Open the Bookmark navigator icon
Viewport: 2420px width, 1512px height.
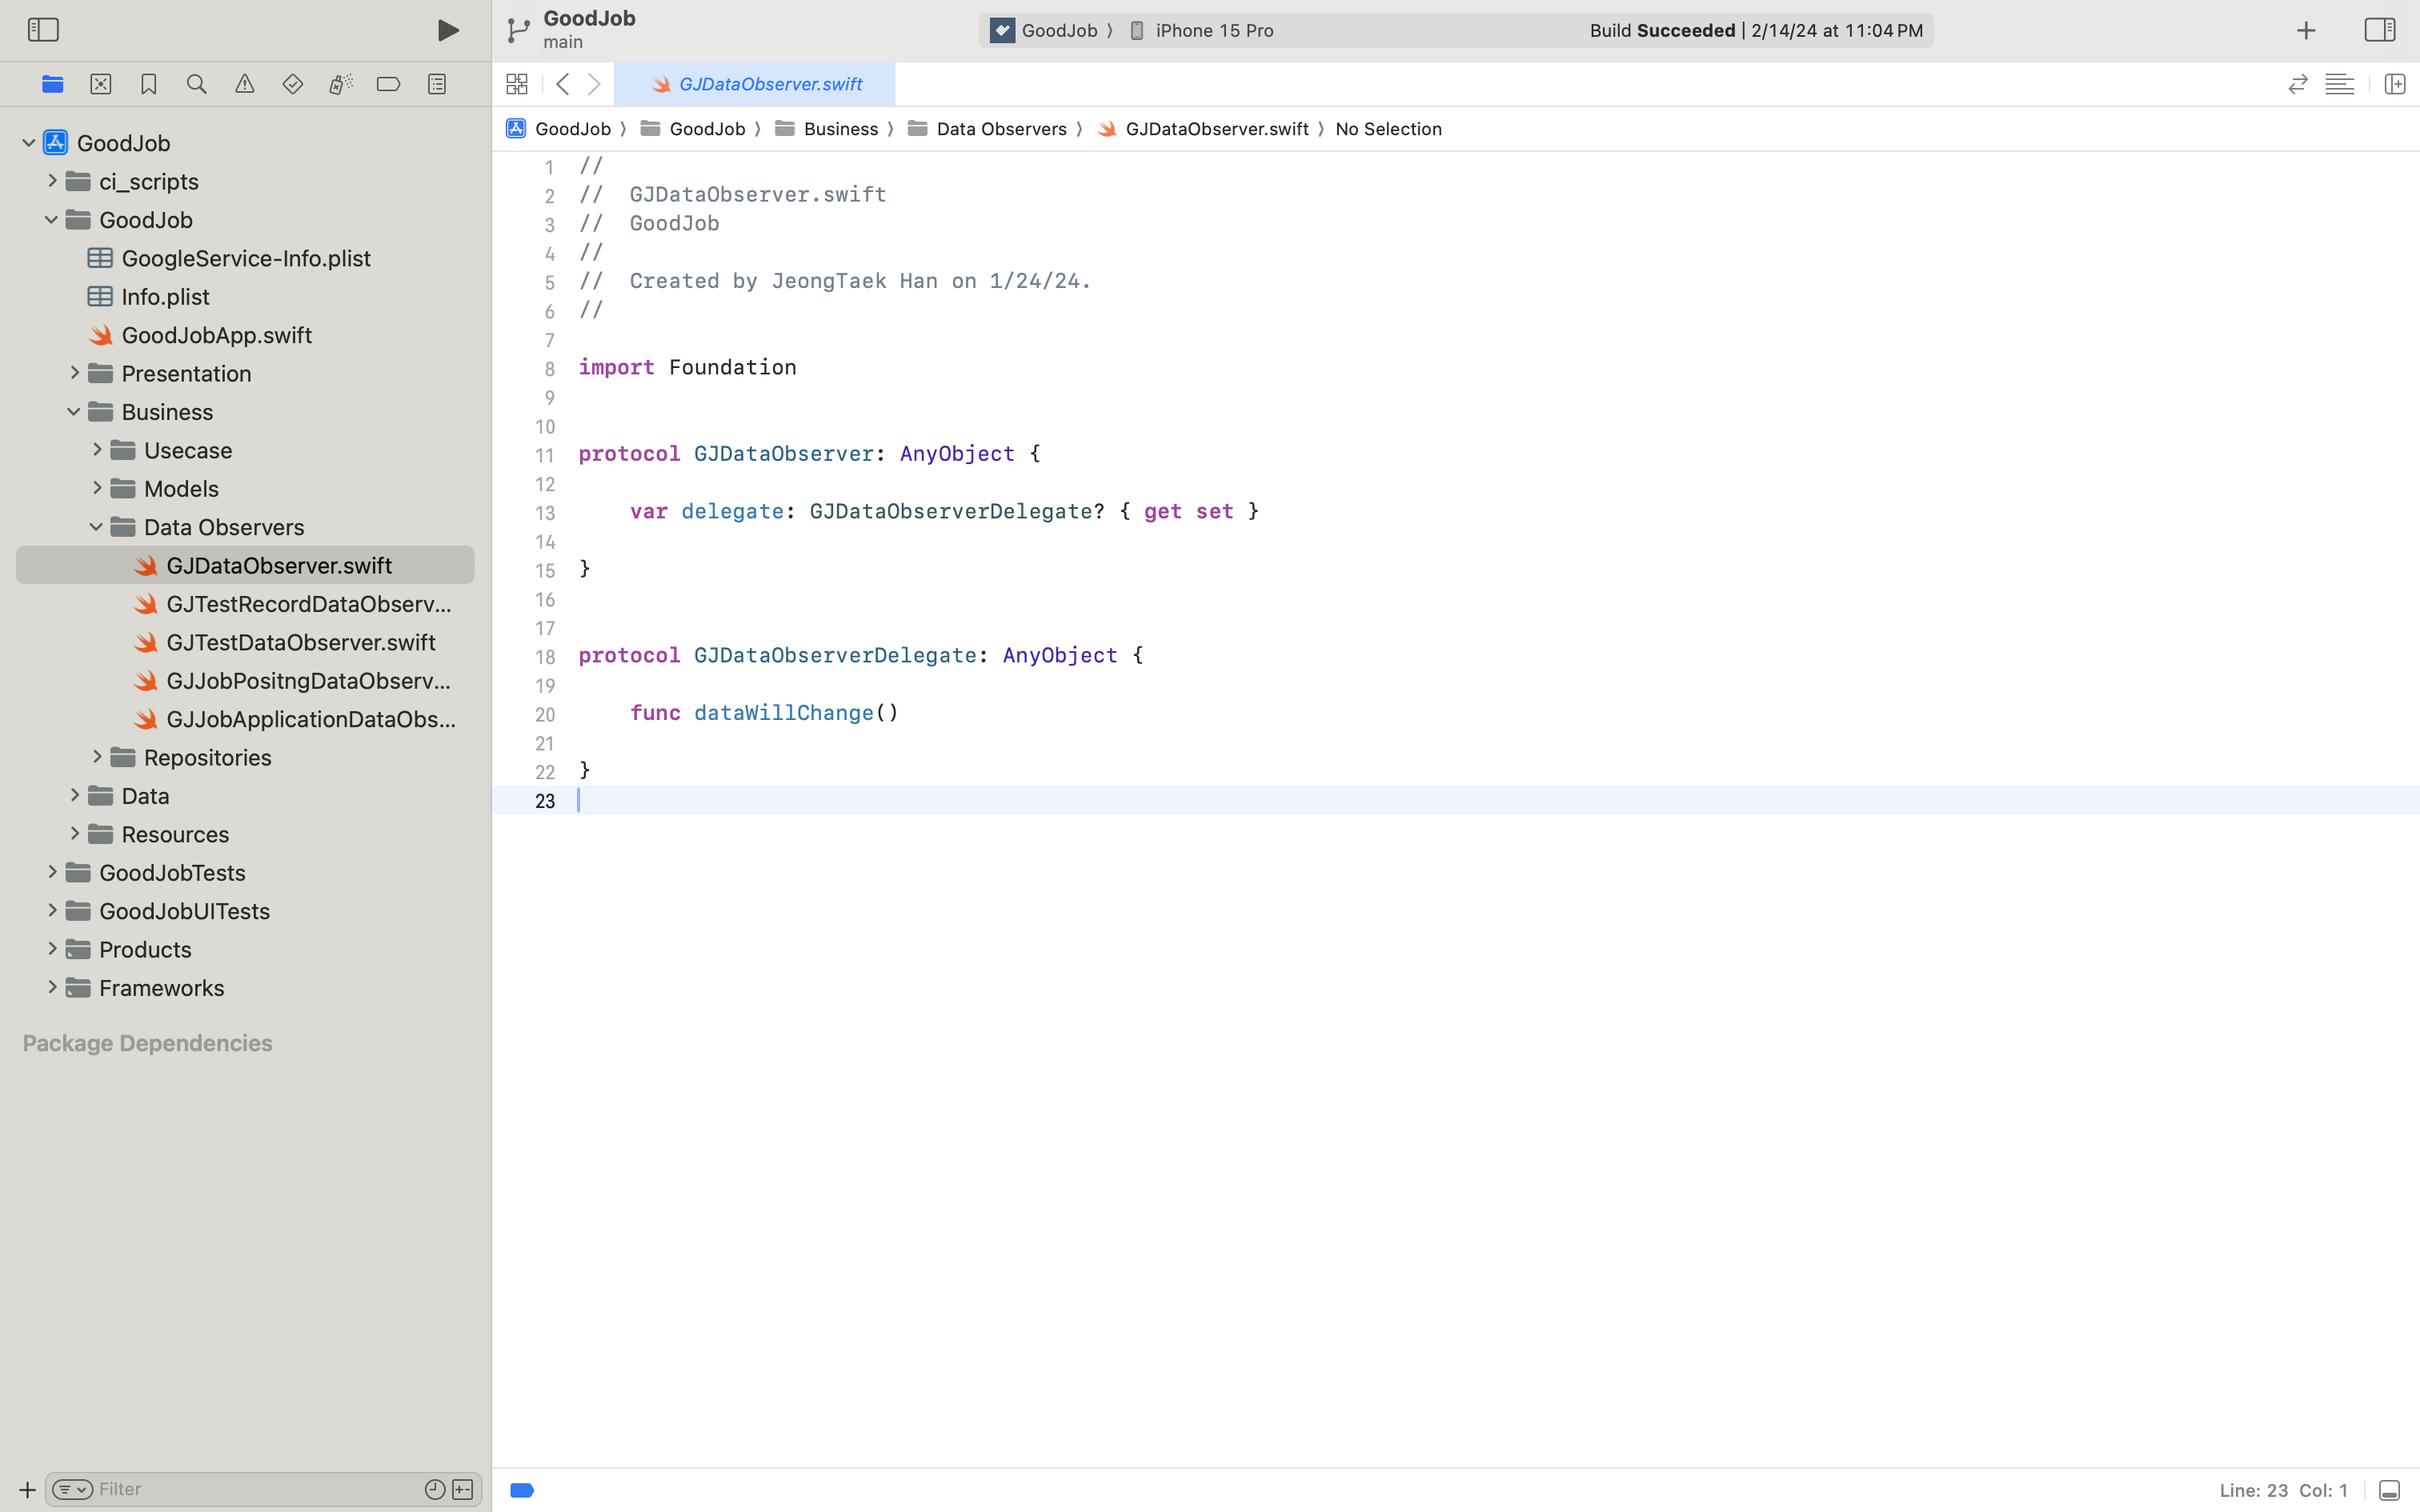pyautogui.click(x=149, y=84)
